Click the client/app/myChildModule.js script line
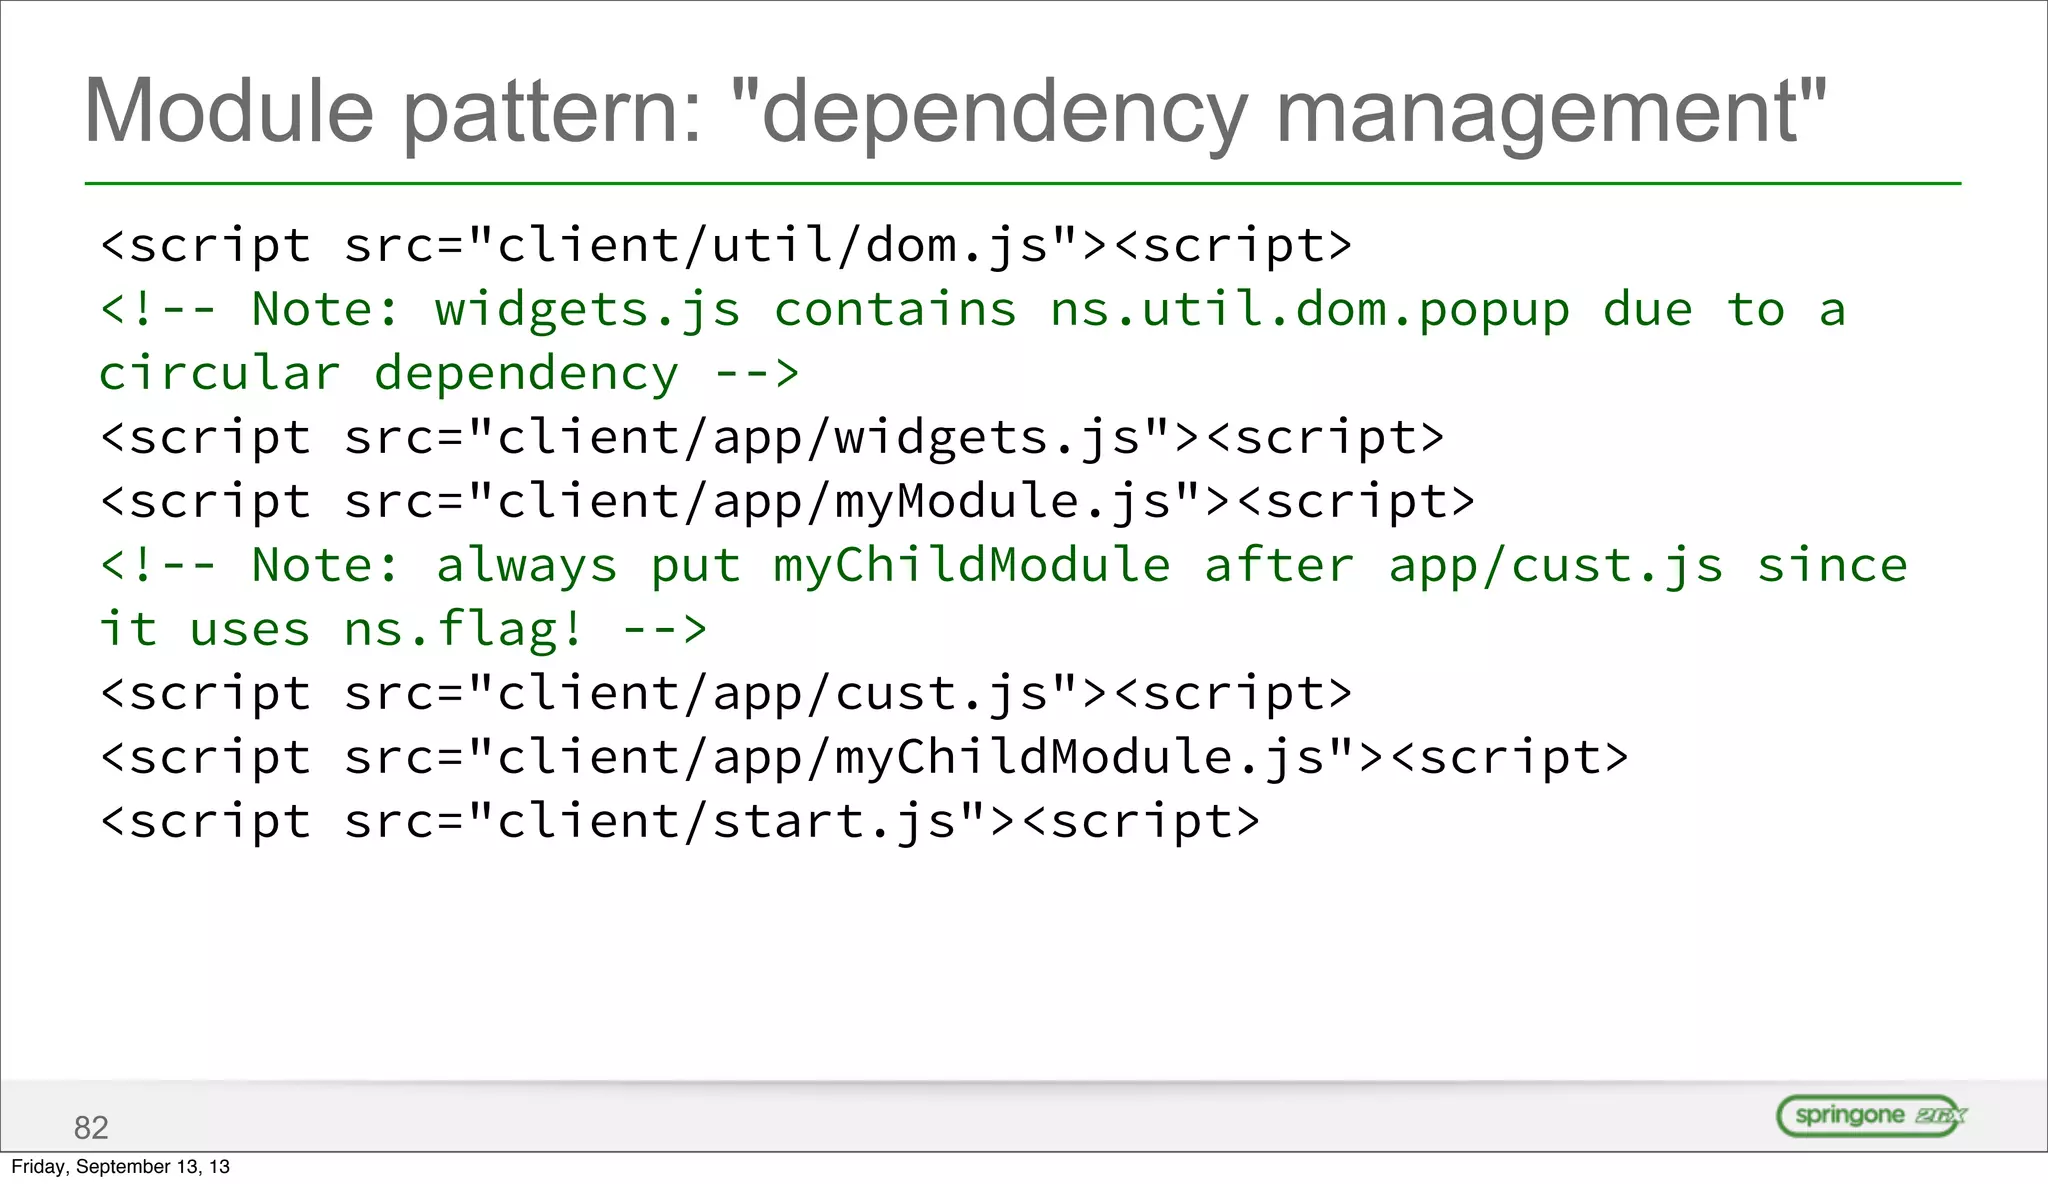The image size is (2048, 1184). pyautogui.click(x=864, y=758)
